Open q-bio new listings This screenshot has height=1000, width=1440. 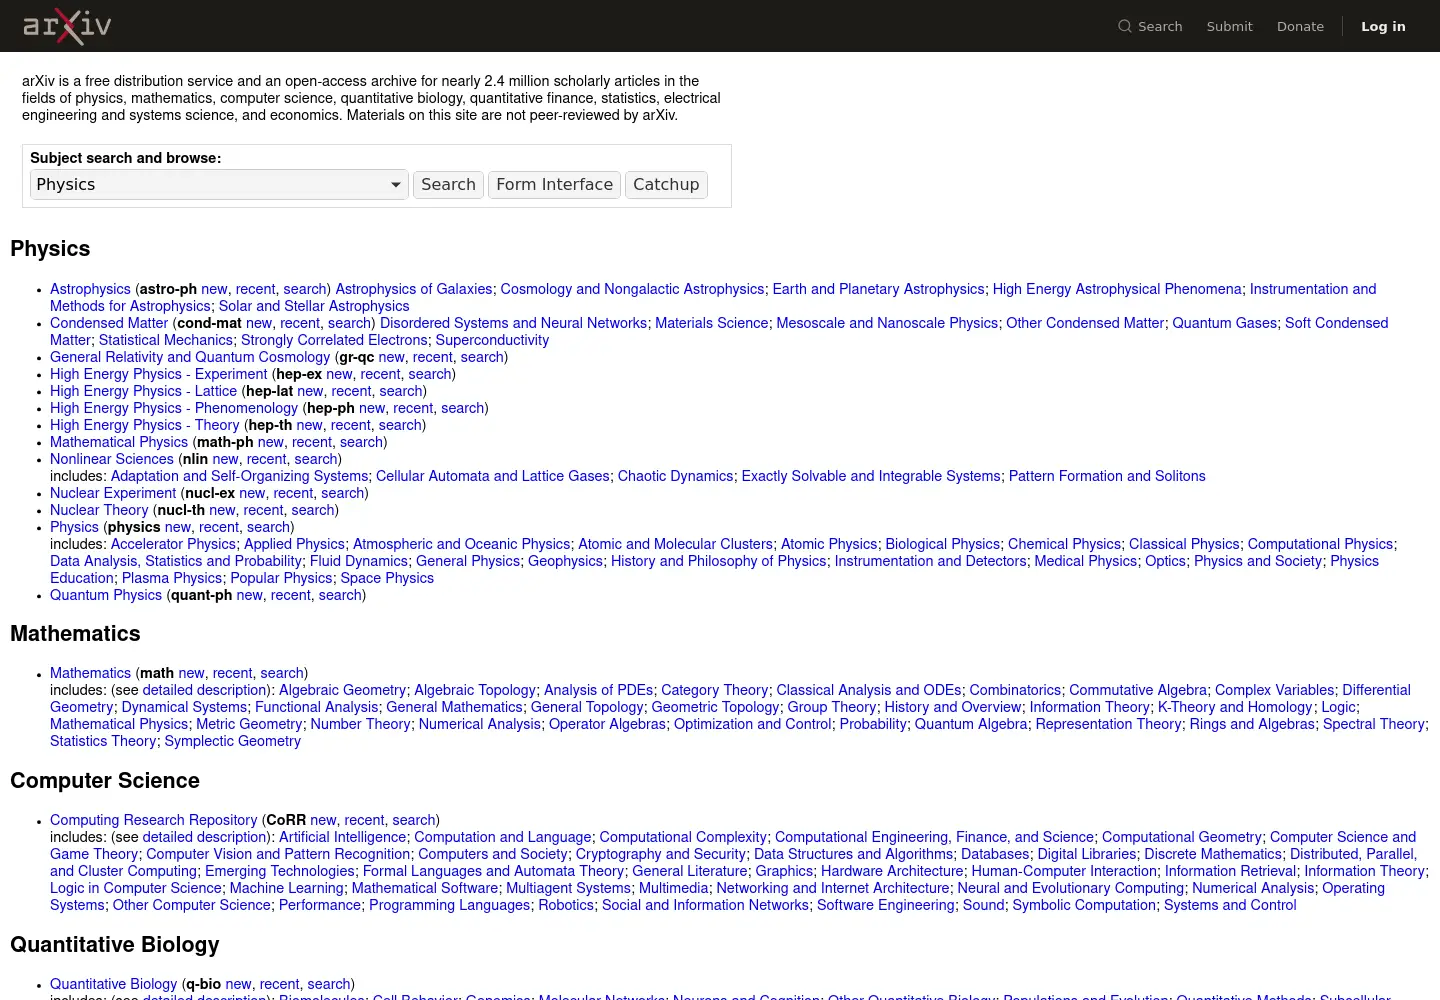coord(238,984)
